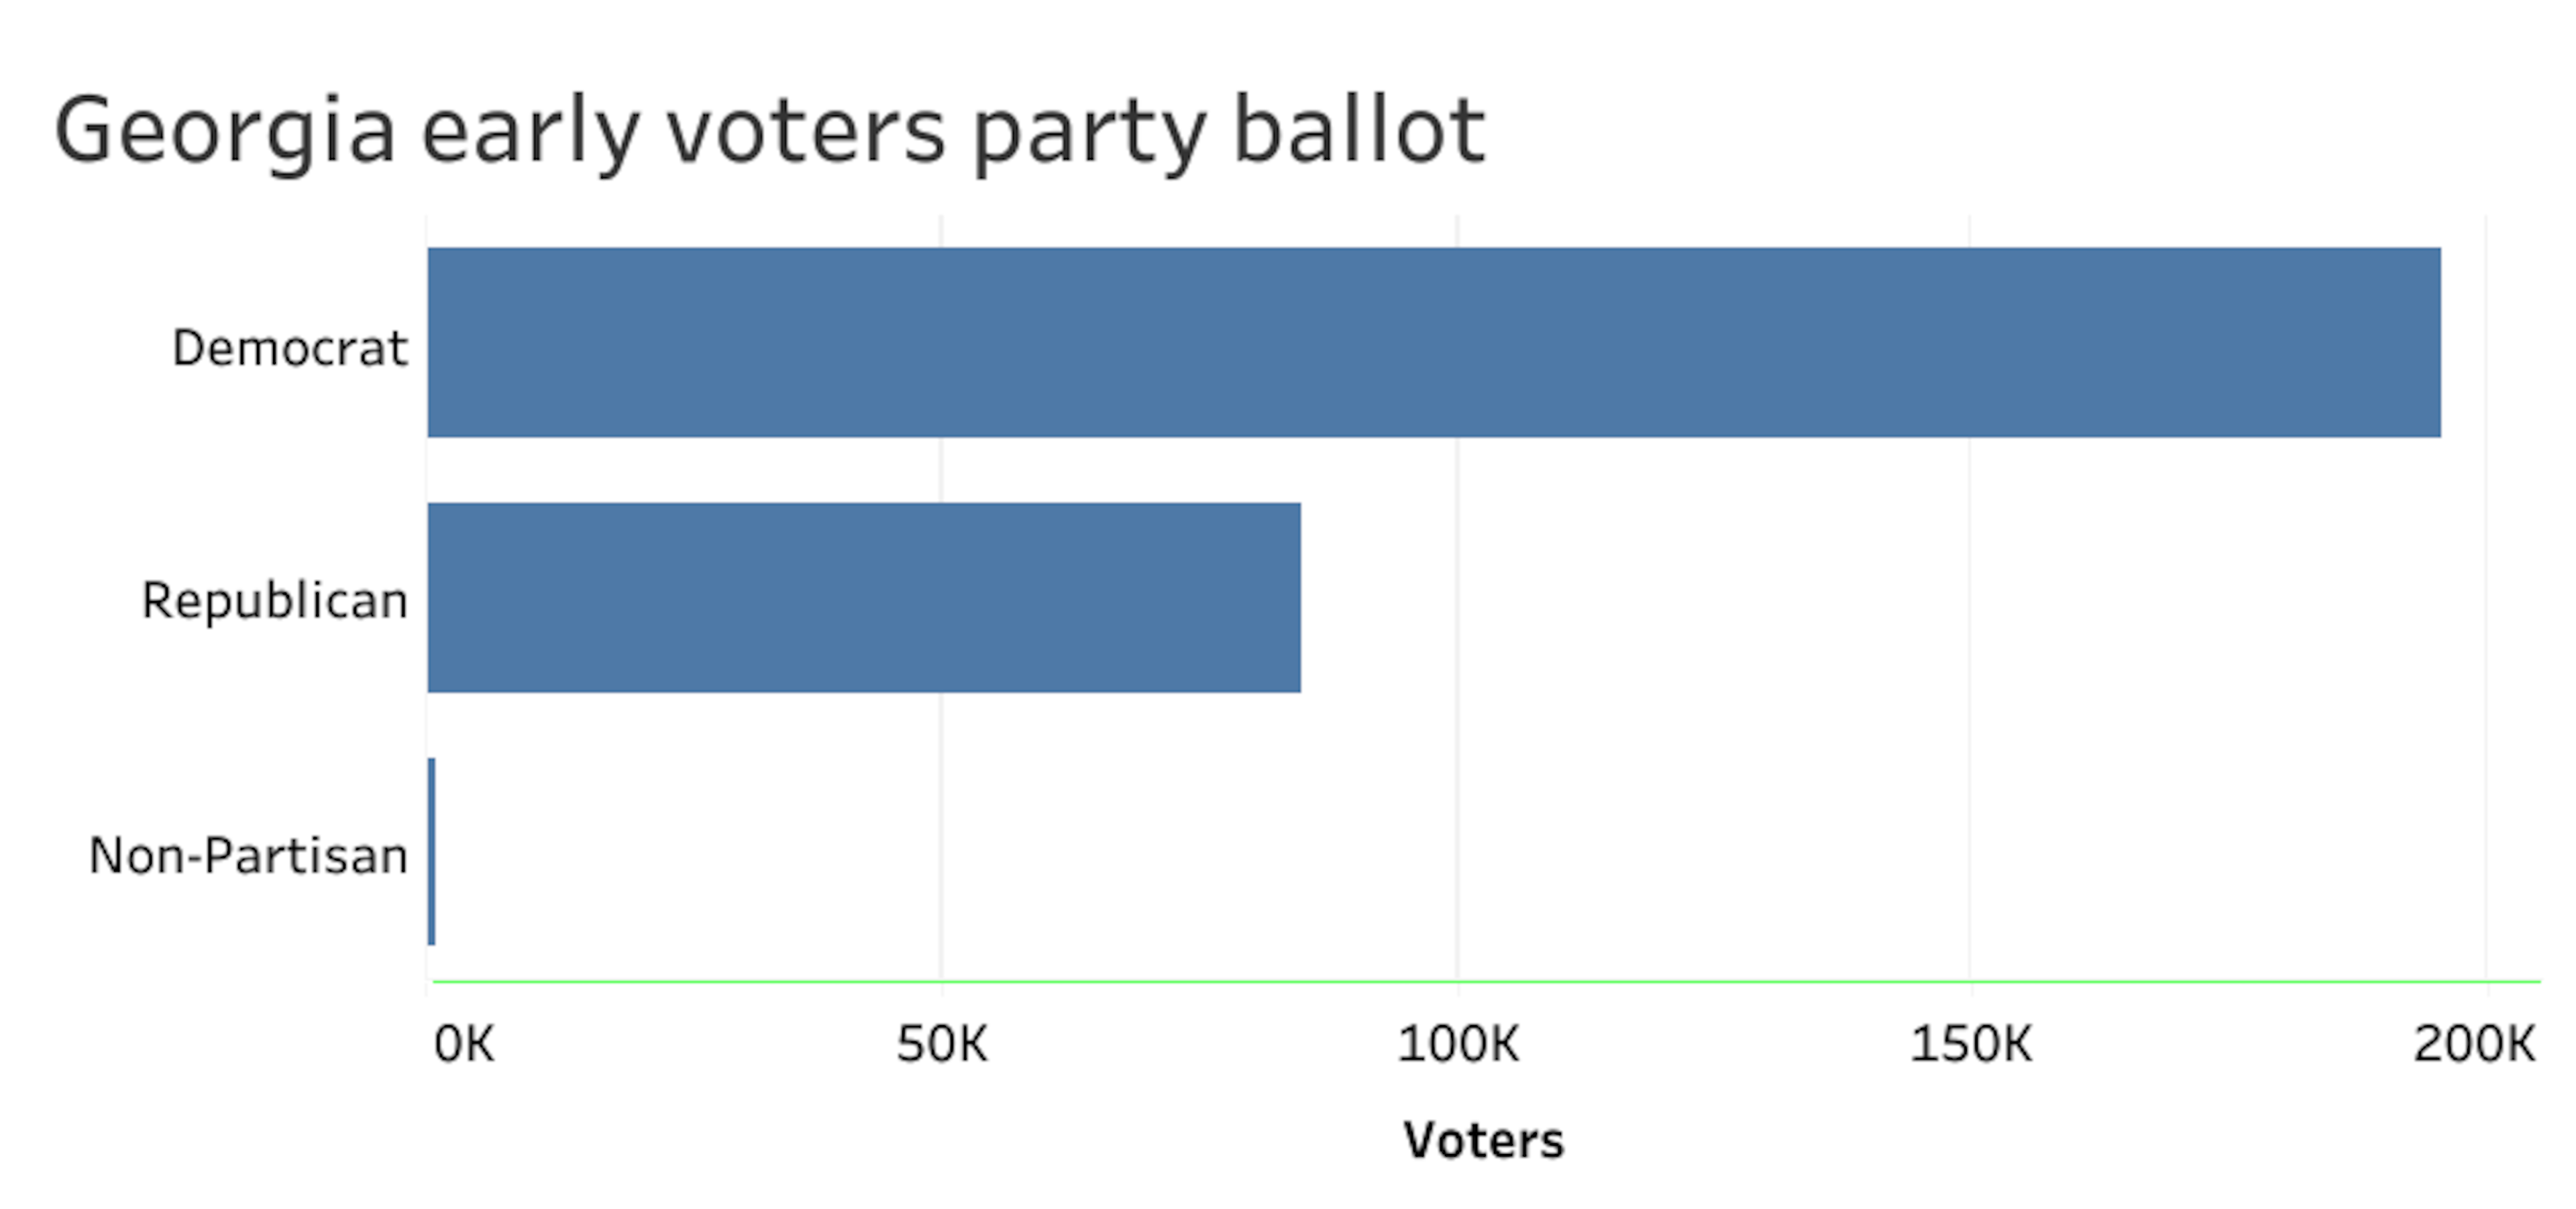Image resolution: width=2576 pixels, height=1209 pixels.
Task: Click the Democrat row label
Action: (x=289, y=348)
